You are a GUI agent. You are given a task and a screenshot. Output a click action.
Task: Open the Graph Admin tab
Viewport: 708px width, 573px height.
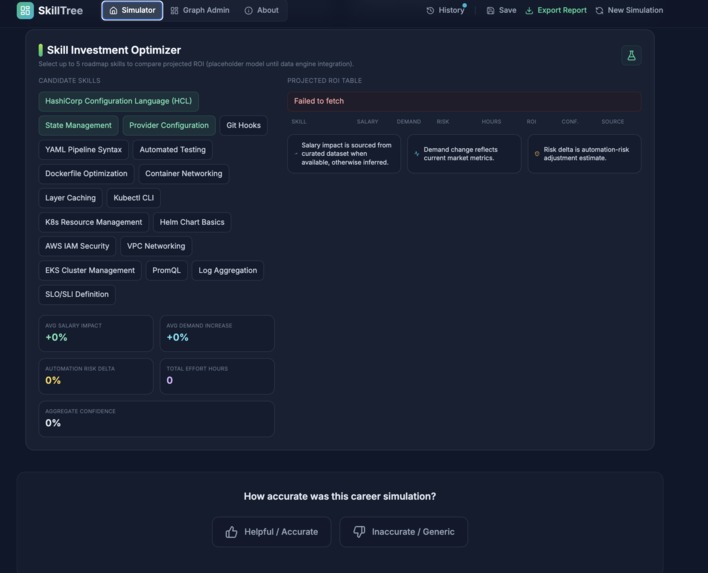point(200,10)
